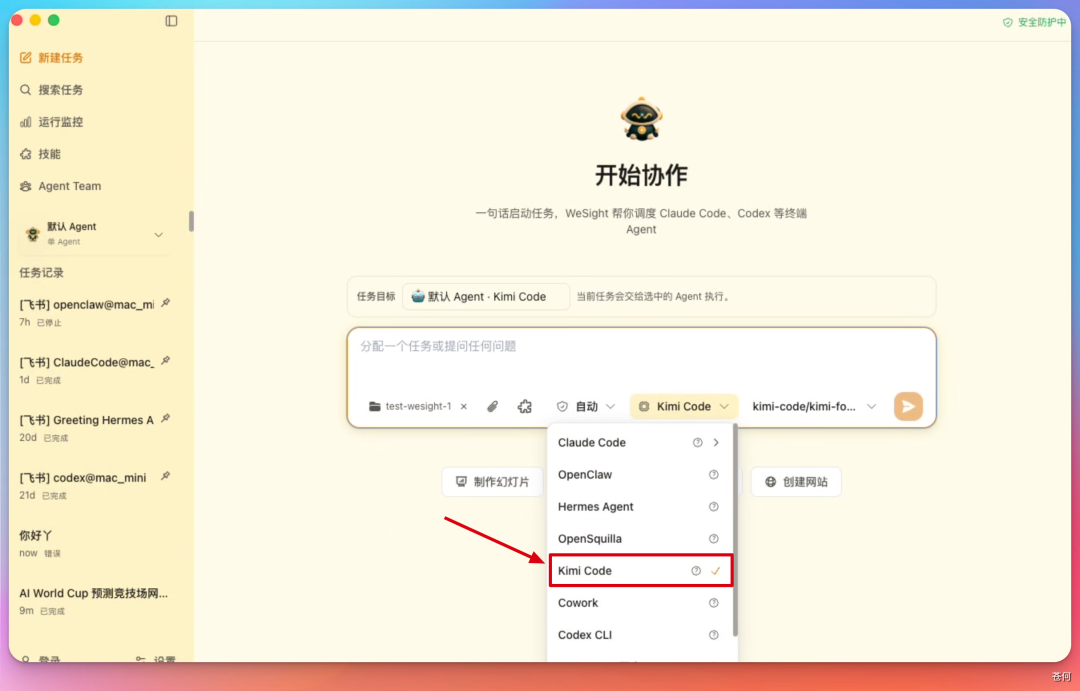
Task: Open Agent Team in the sidebar
Action: [x=61, y=186]
